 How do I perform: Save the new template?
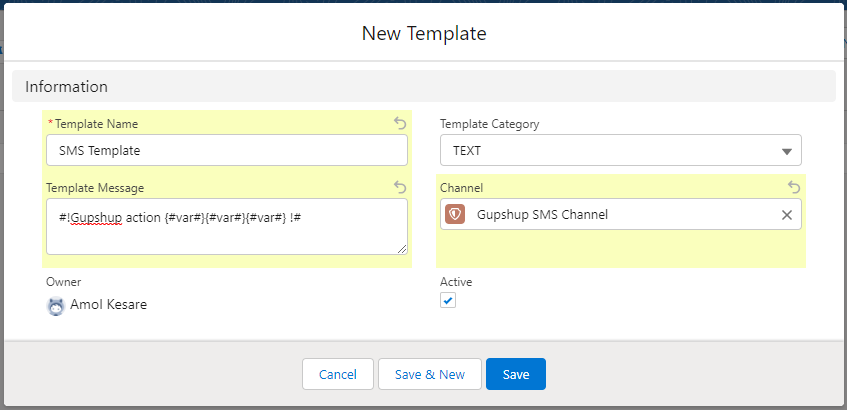(x=516, y=374)
